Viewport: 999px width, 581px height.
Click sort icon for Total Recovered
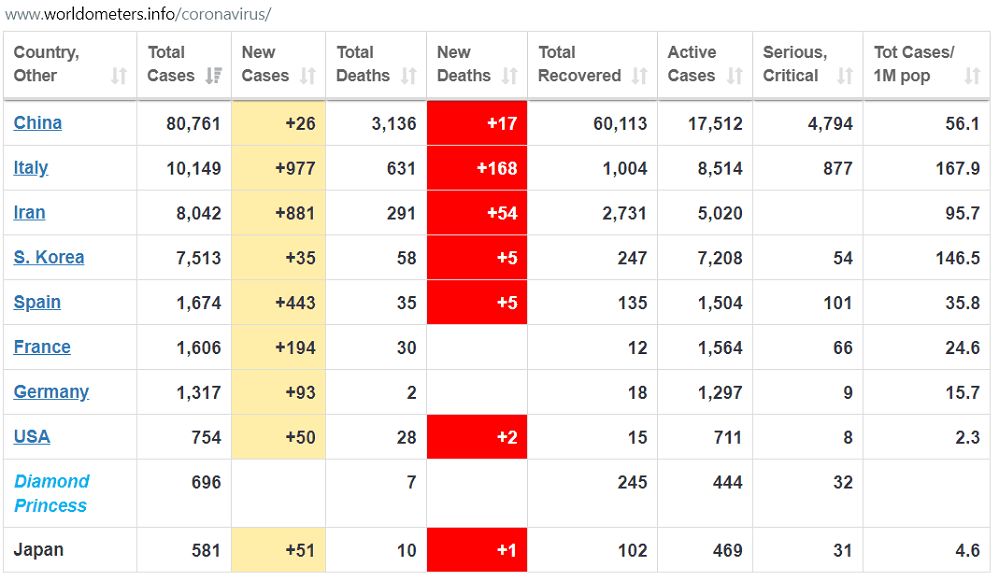point(640,76)
